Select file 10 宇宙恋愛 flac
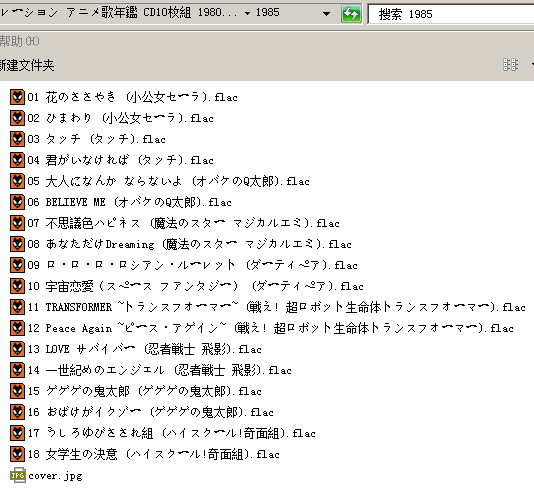534x488 pixels. 195,286
